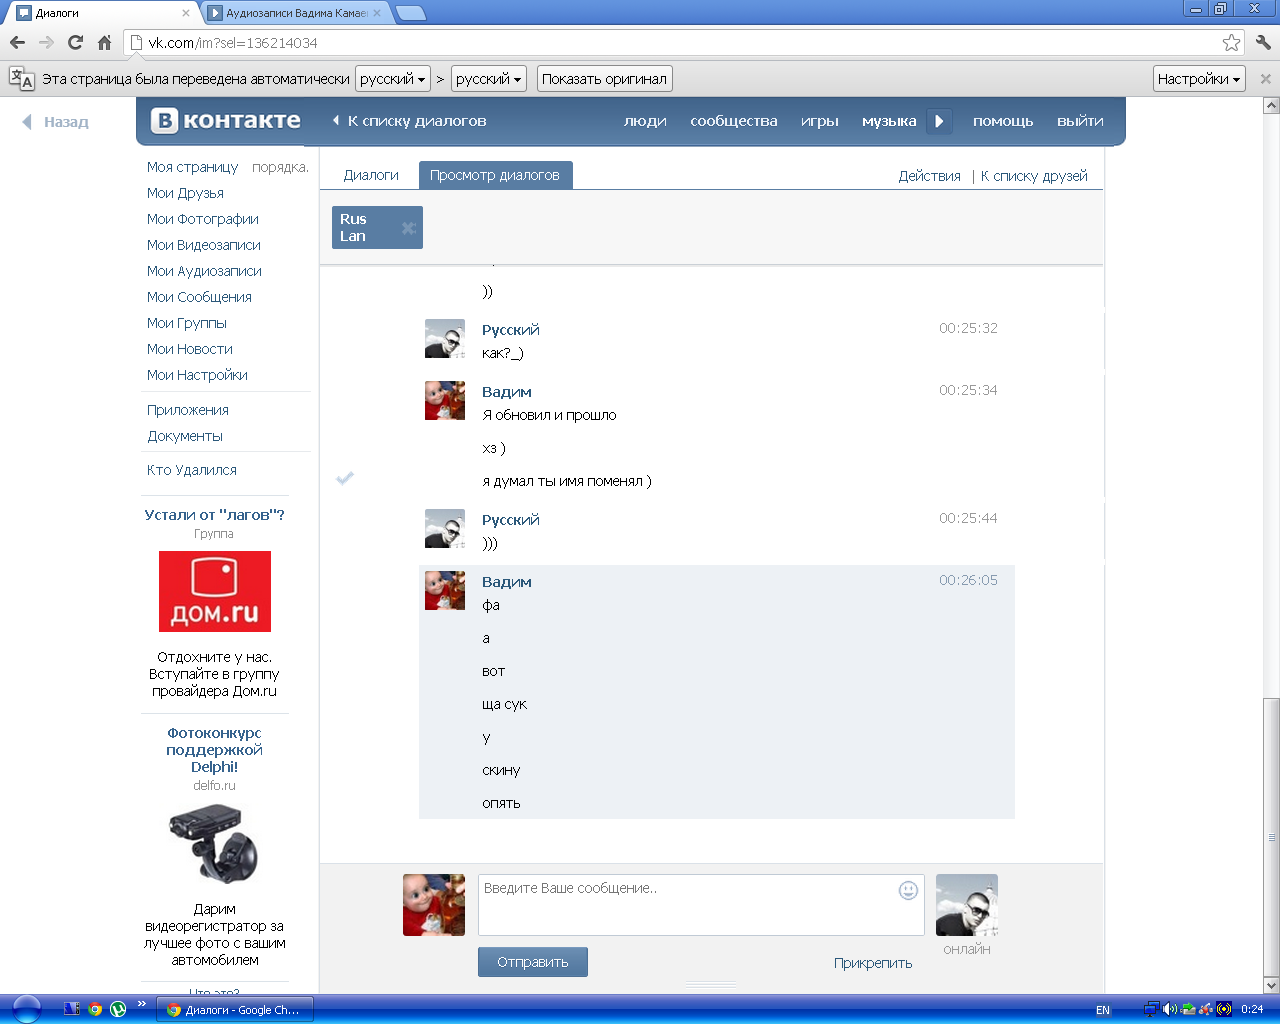Close the Диалоги browser tab
Screen dimensions: 1280x1024
185,13
